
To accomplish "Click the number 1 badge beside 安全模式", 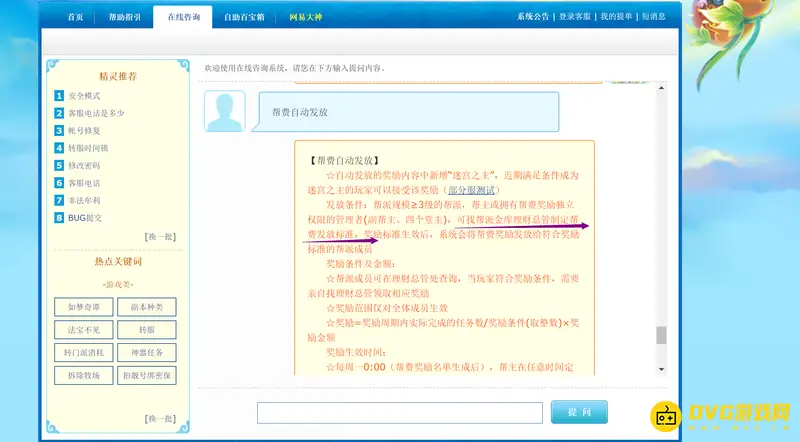I will pyautogui.click(x=59, y=95).
